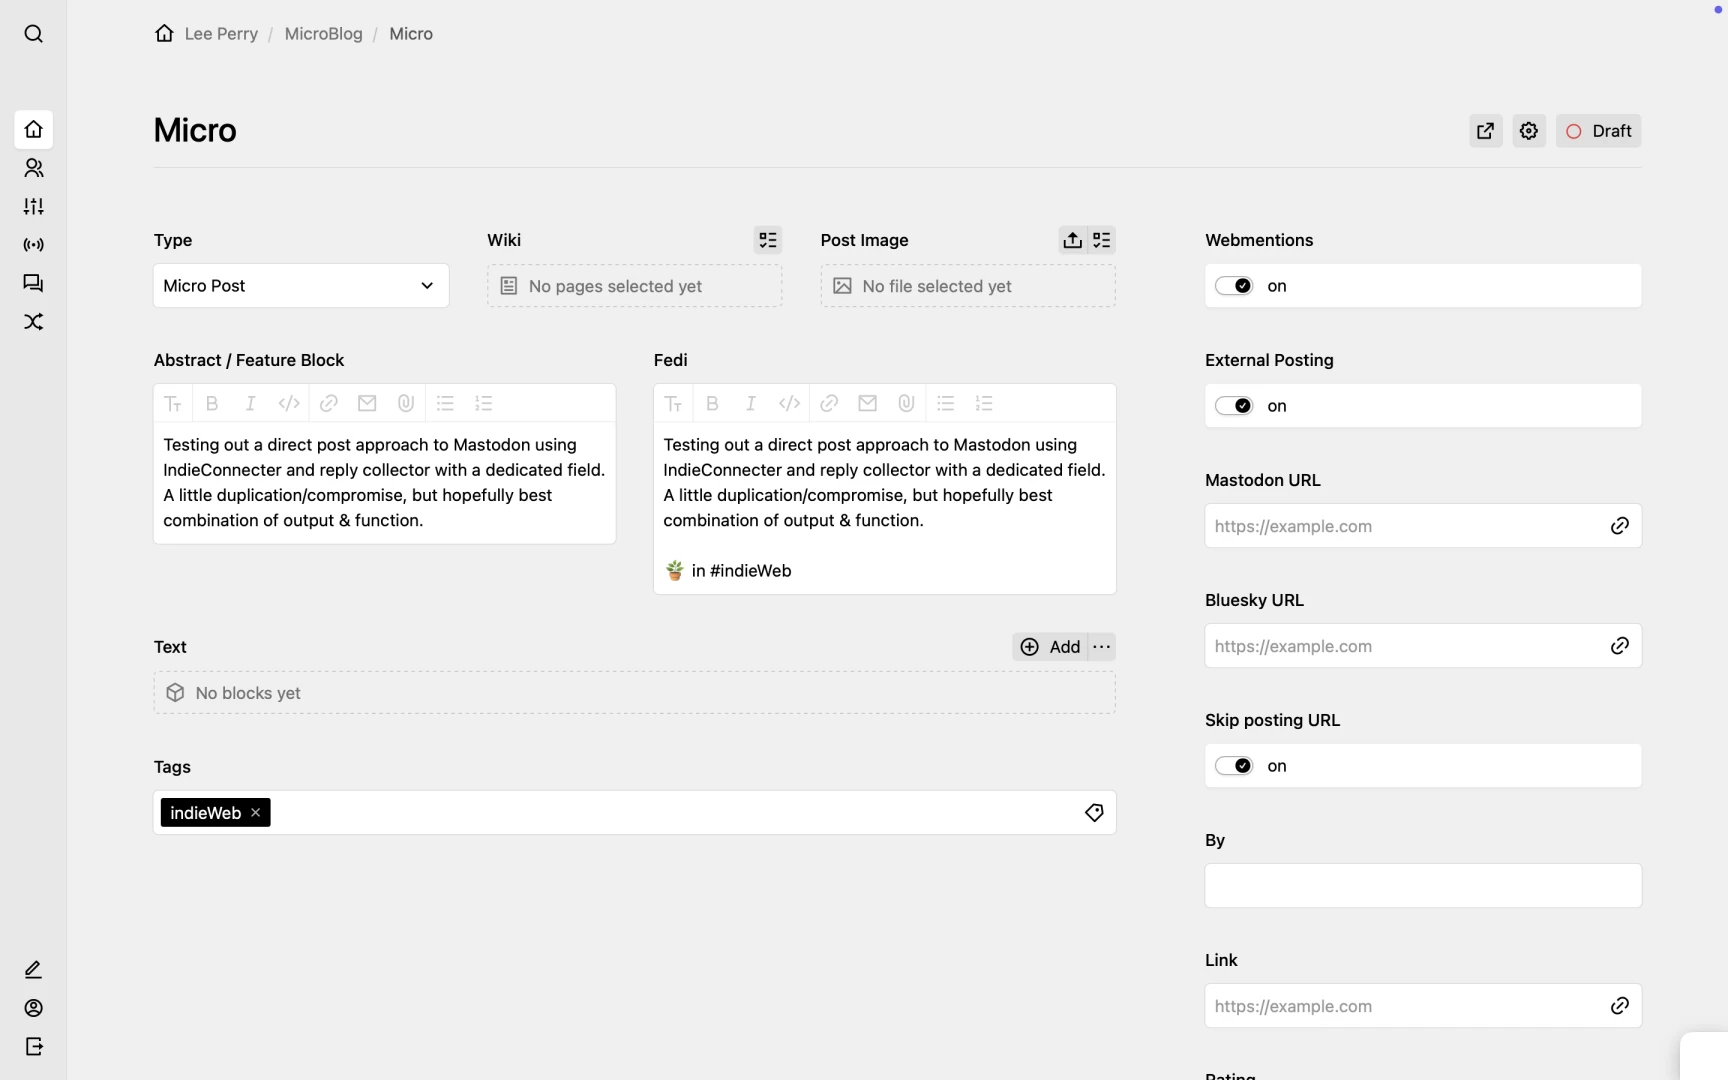The image size is (1728, 1080).
Task: Apply italic in the Fedi editor toolbar
Action: coord(751,403)
